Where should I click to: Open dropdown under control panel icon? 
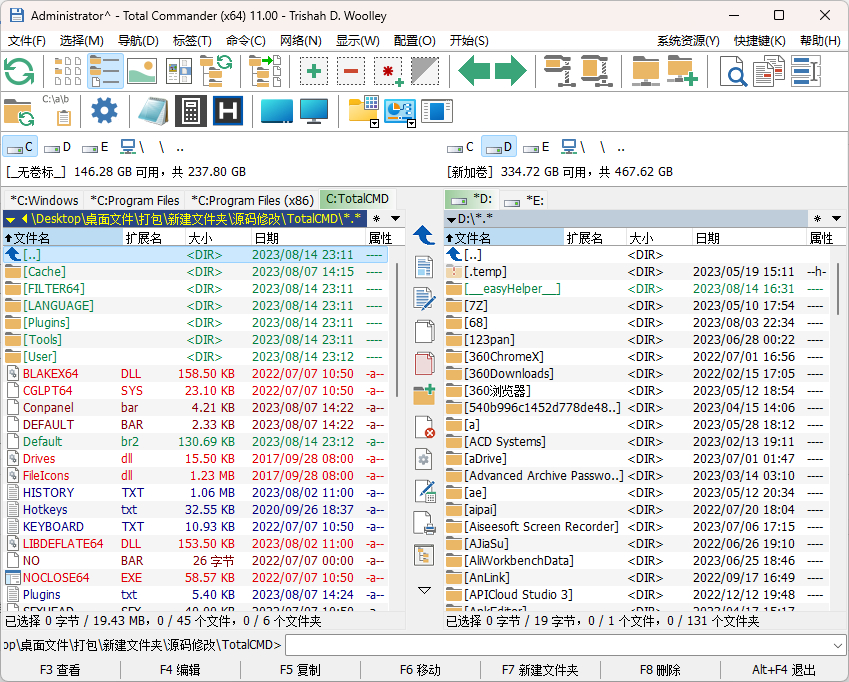click(412, 124)
